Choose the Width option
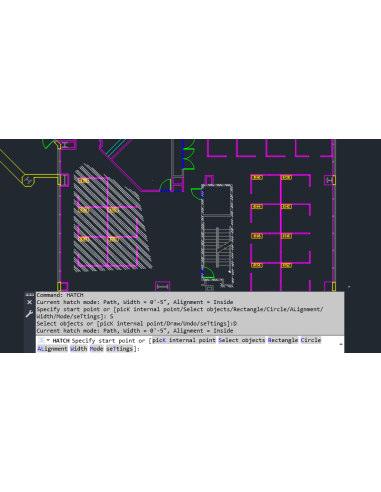The height and width of the screenshot is (492, 381). [79, 349]
